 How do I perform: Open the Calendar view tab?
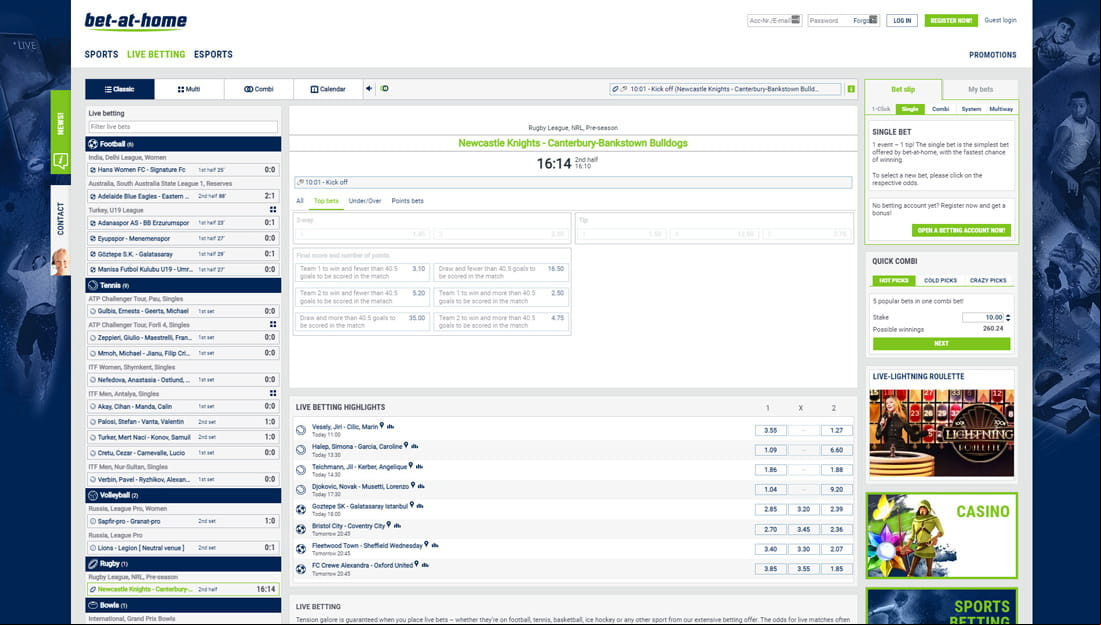[x=328, y=89]
